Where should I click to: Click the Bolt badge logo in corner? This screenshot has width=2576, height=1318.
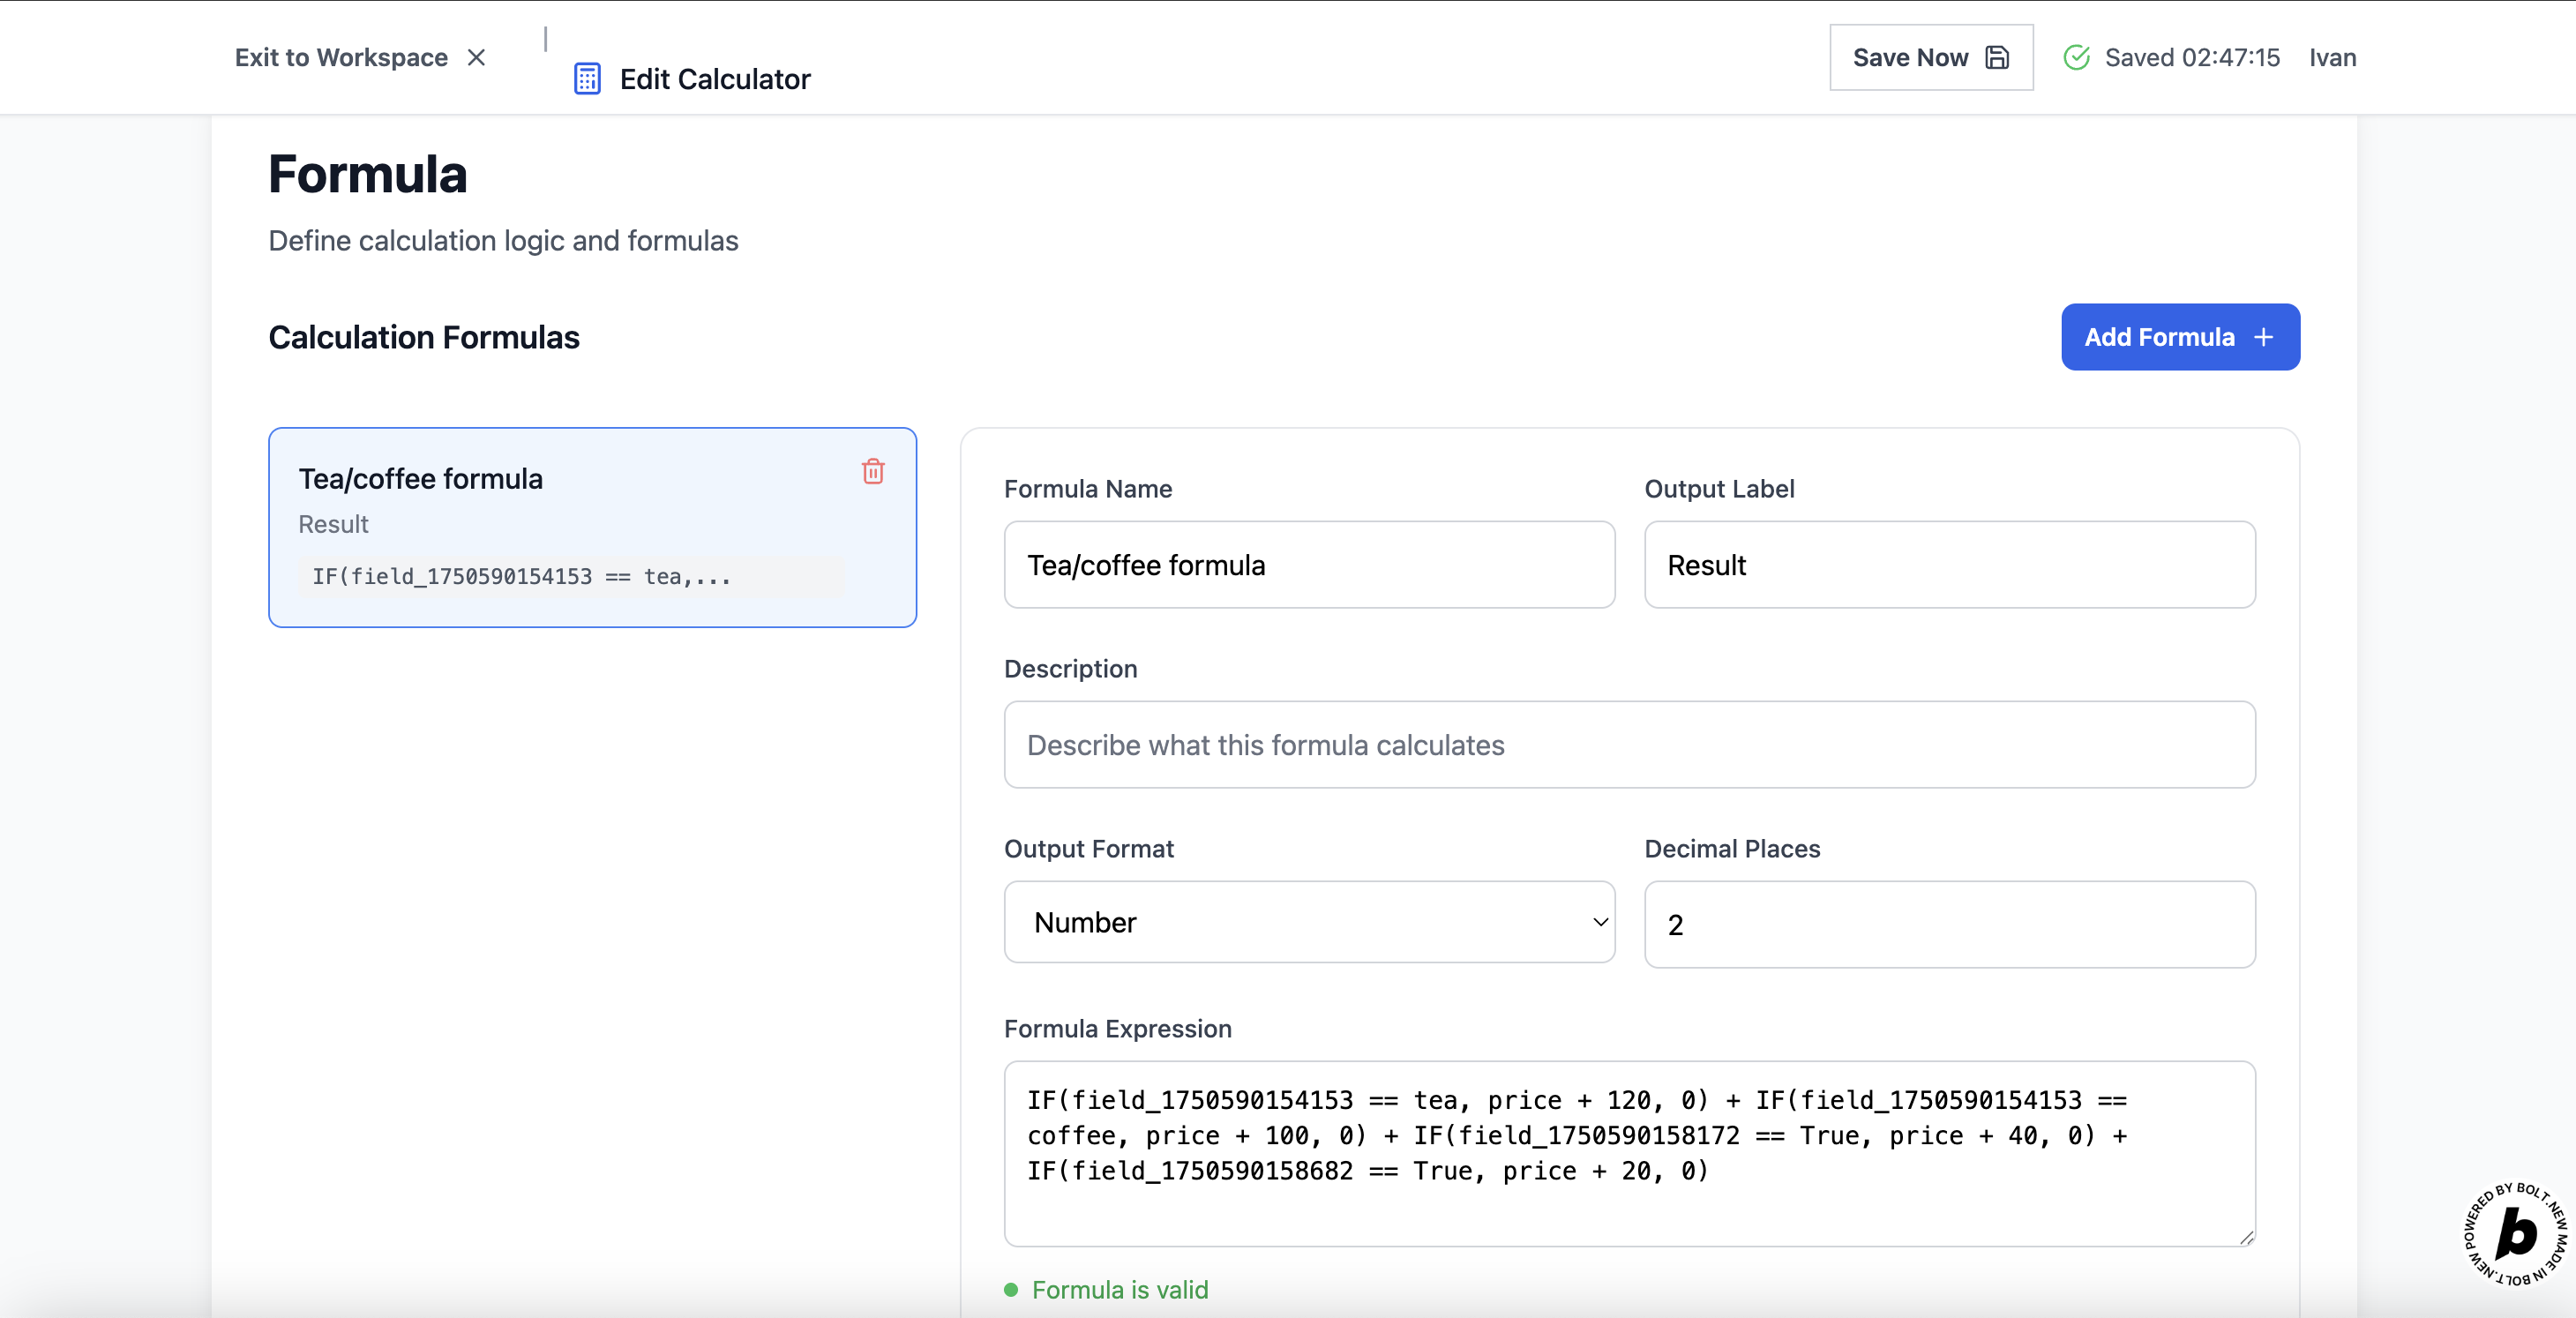pyautogui.click(x=2514, y=1234)
